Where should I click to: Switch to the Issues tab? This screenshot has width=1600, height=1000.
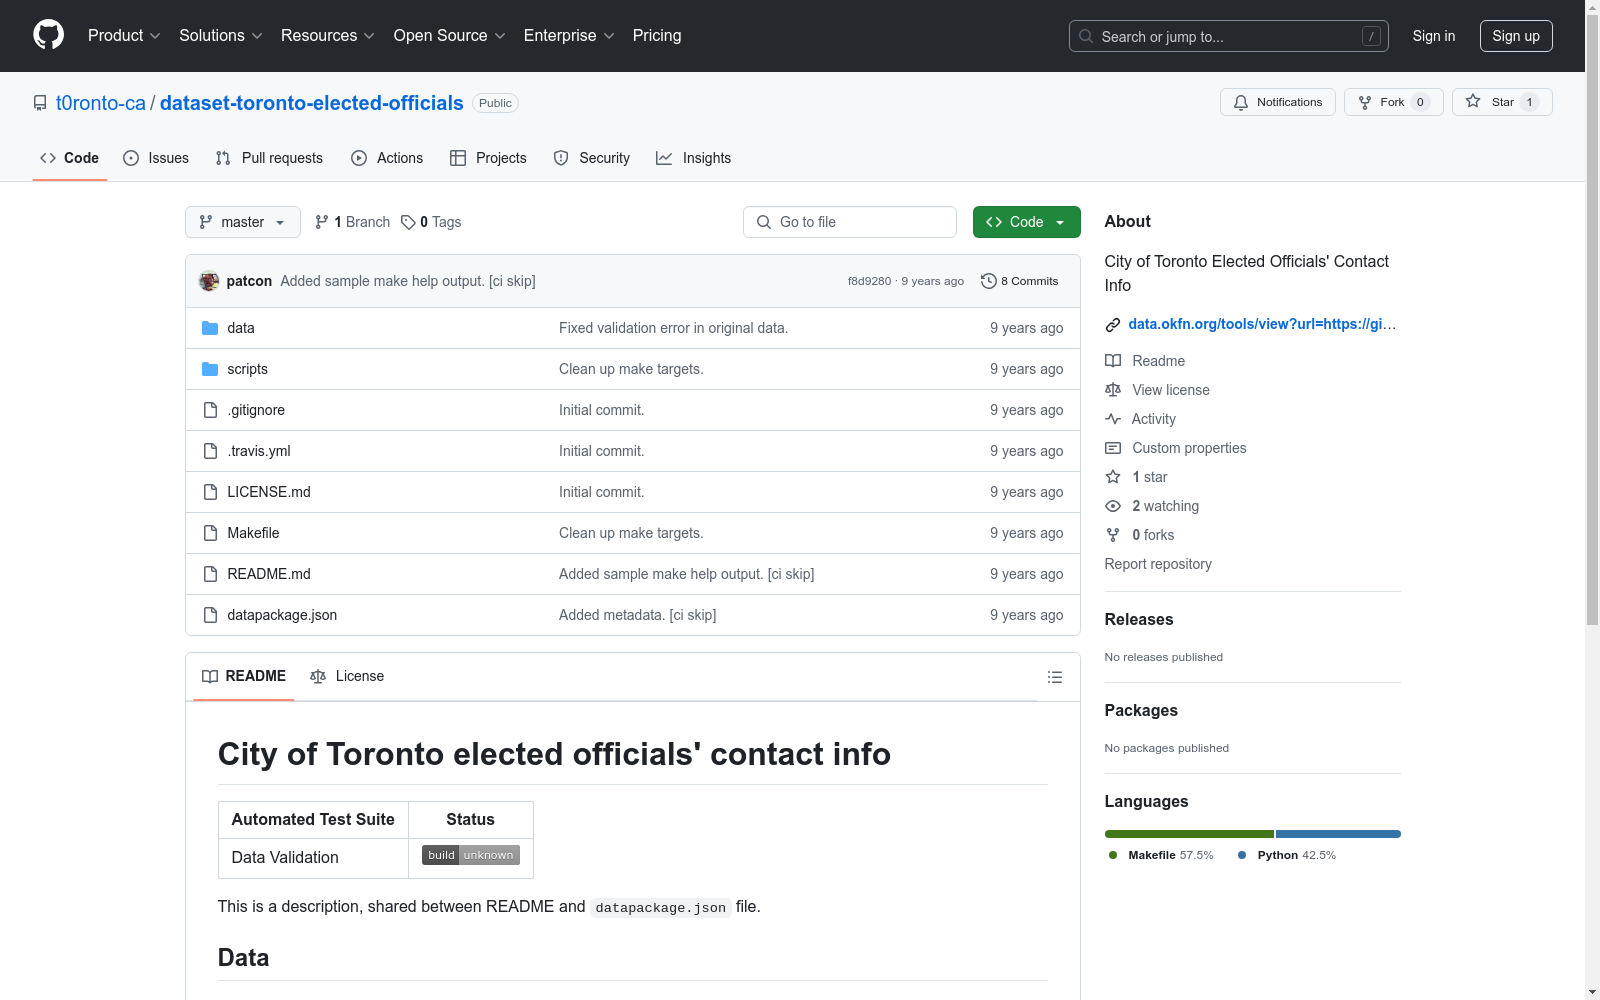pos(156,158)
